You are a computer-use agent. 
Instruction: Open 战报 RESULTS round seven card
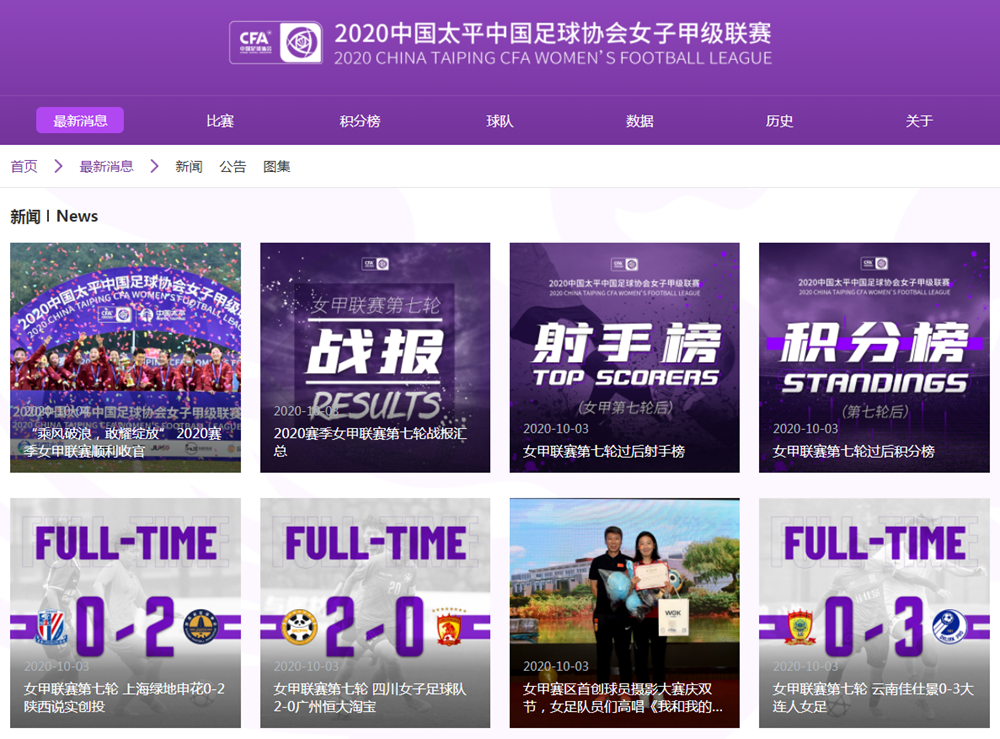coord(375,358)
